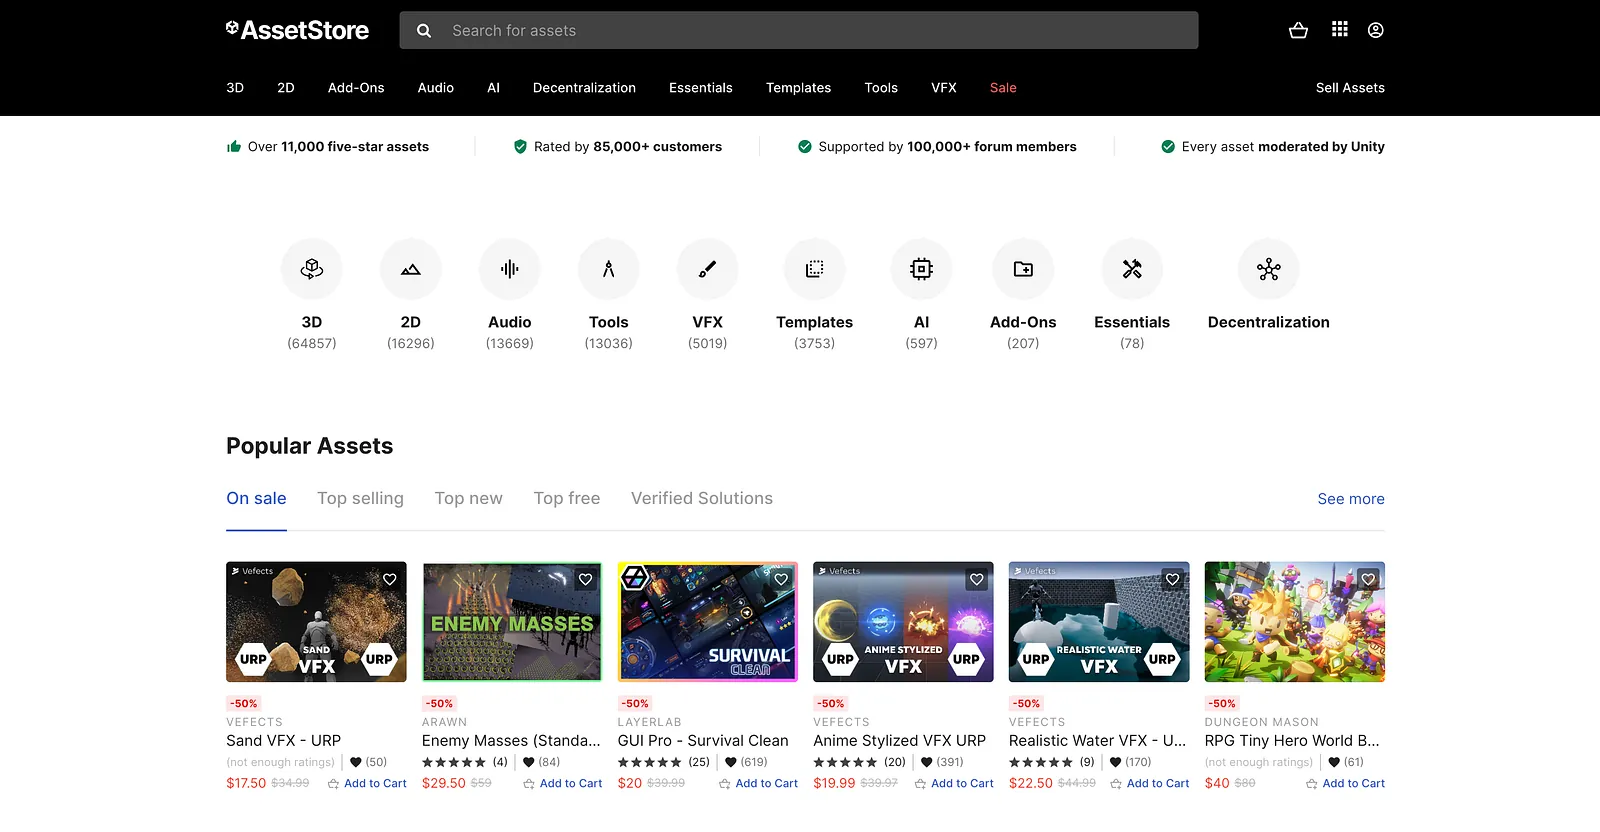The image size is (1600, 832).
Task: Open the Sell Assets link
Action: tap(1350, 88)
